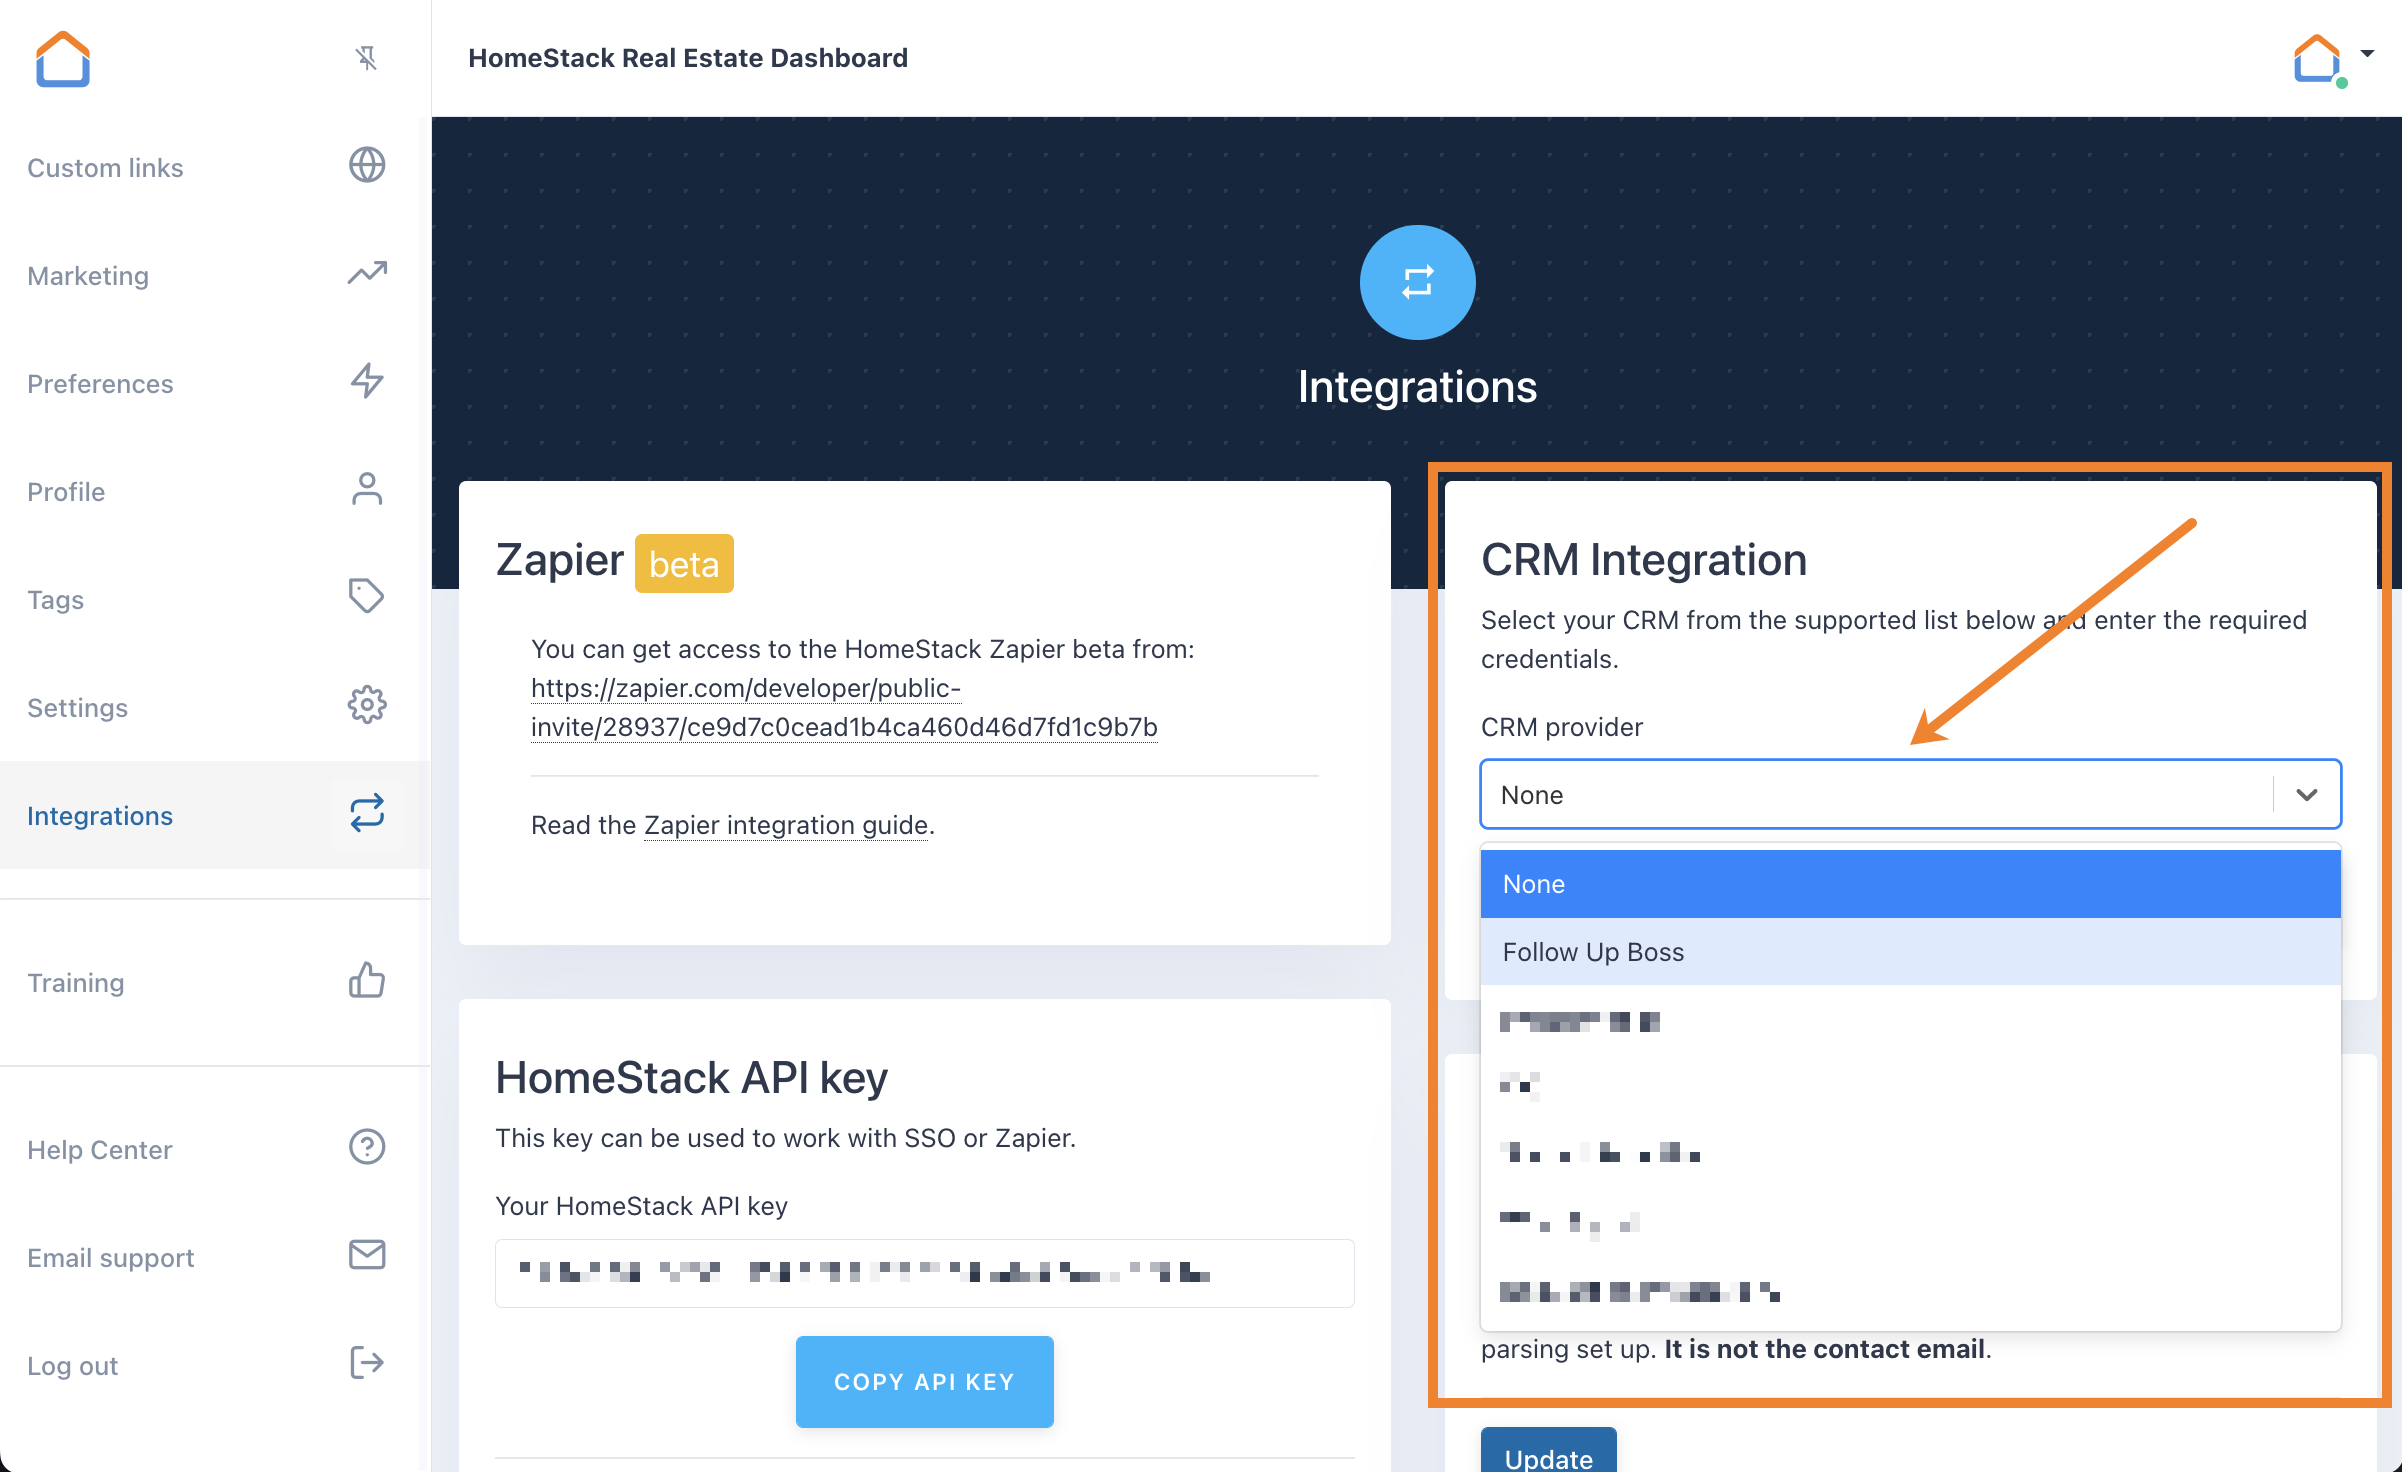The height and width of the screenshot is (1472, 2402).
Task: Open the Zapier integration guide link
Action: (x=786, y=825)
